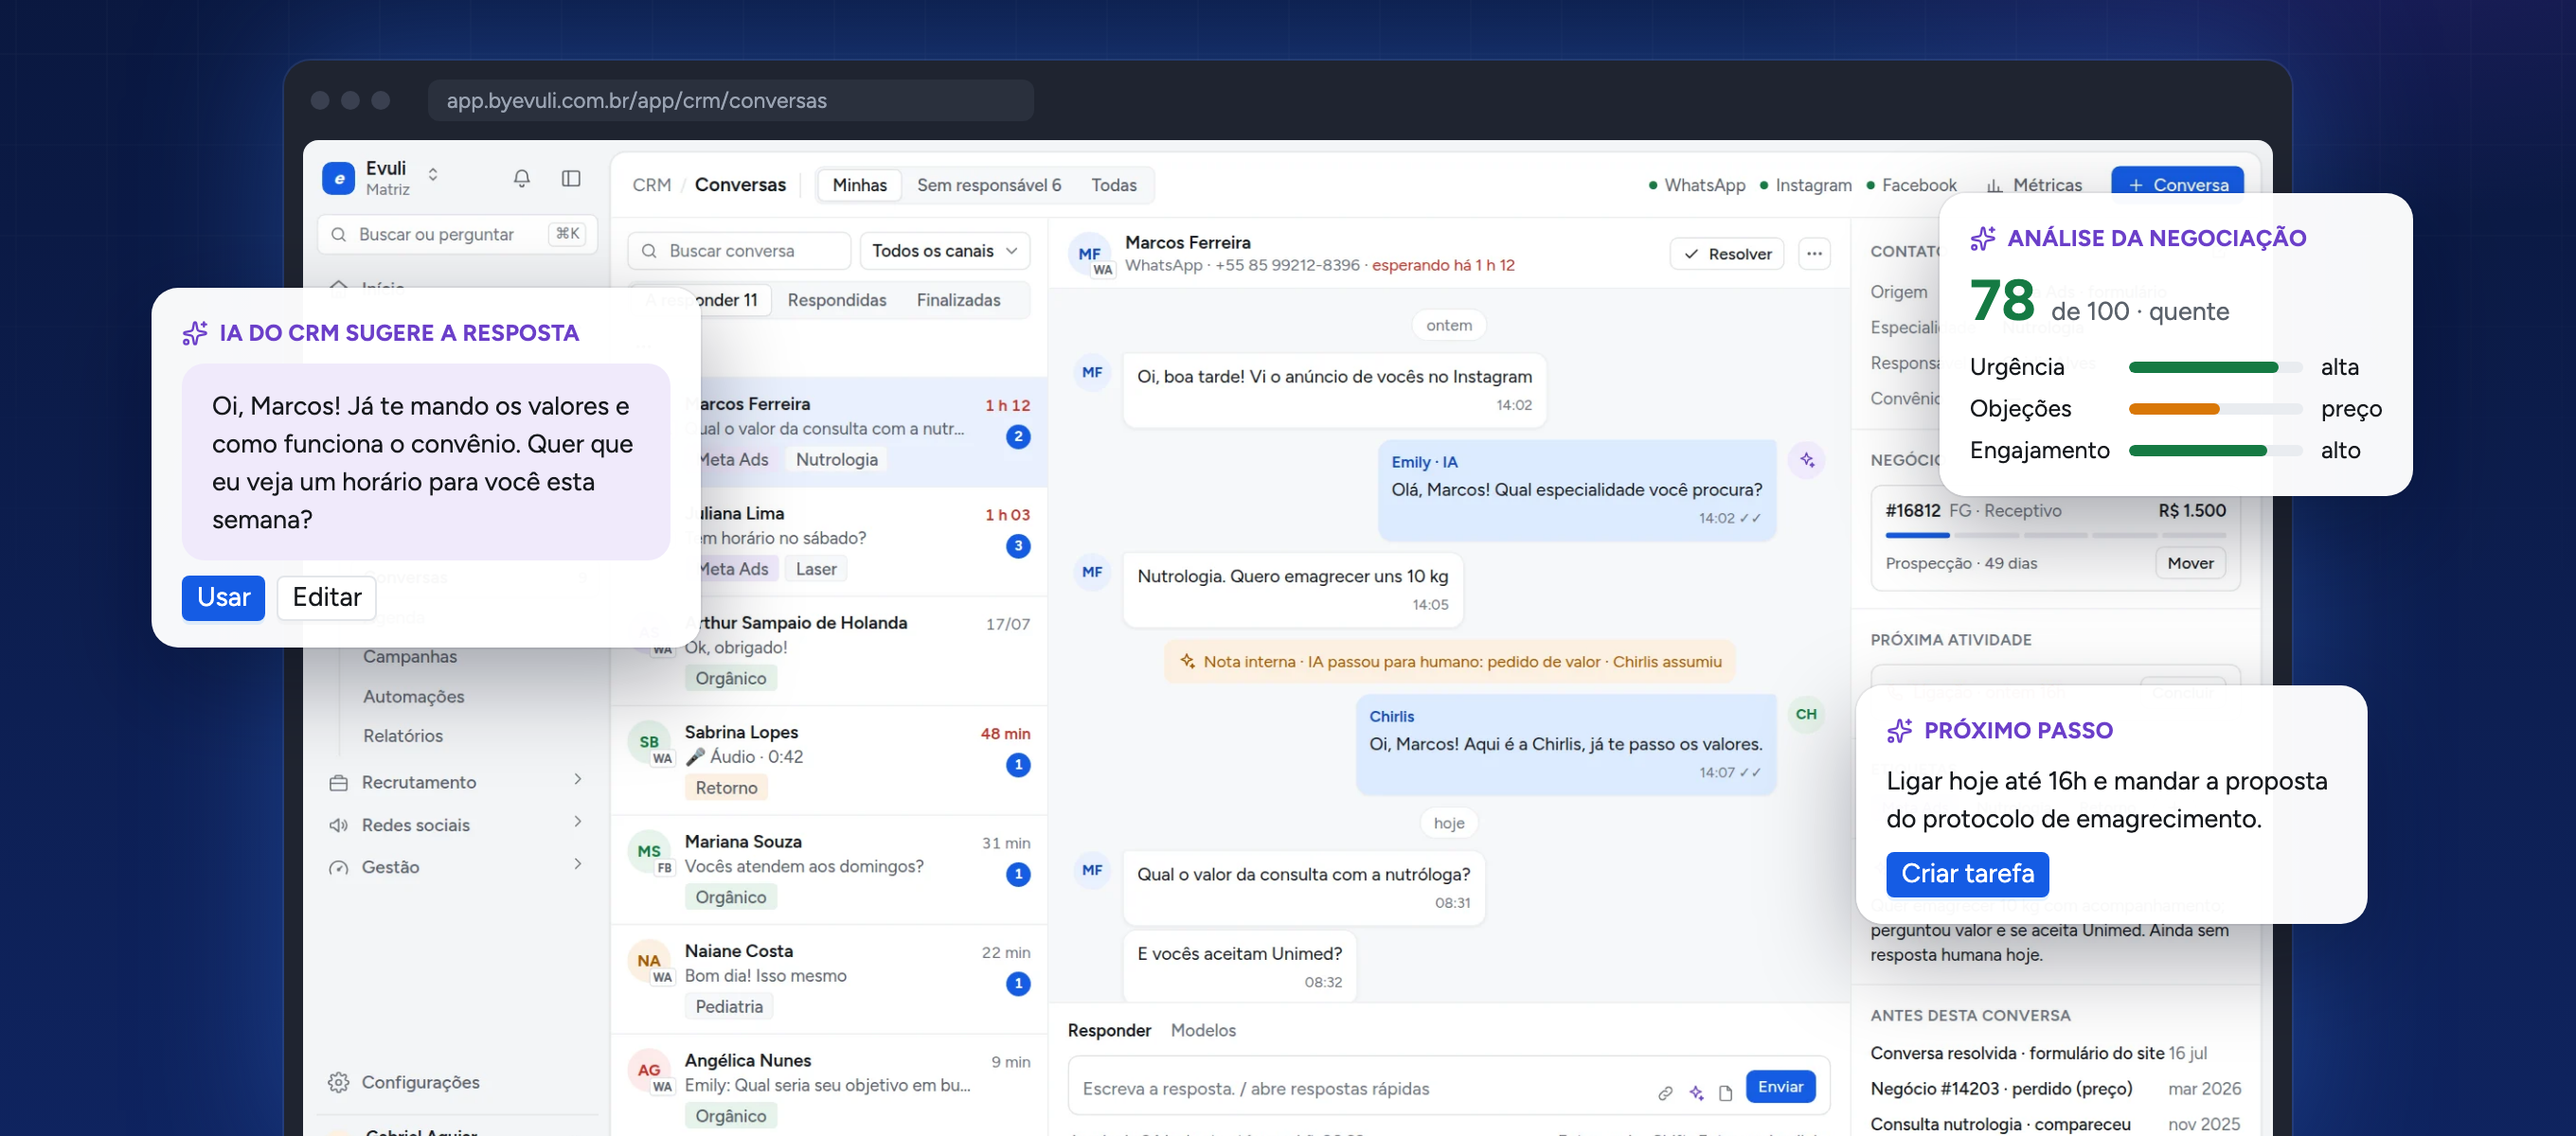Open the Respondidas tab
Viewport: 2576px width, 1136px height.
pos(837,300)
